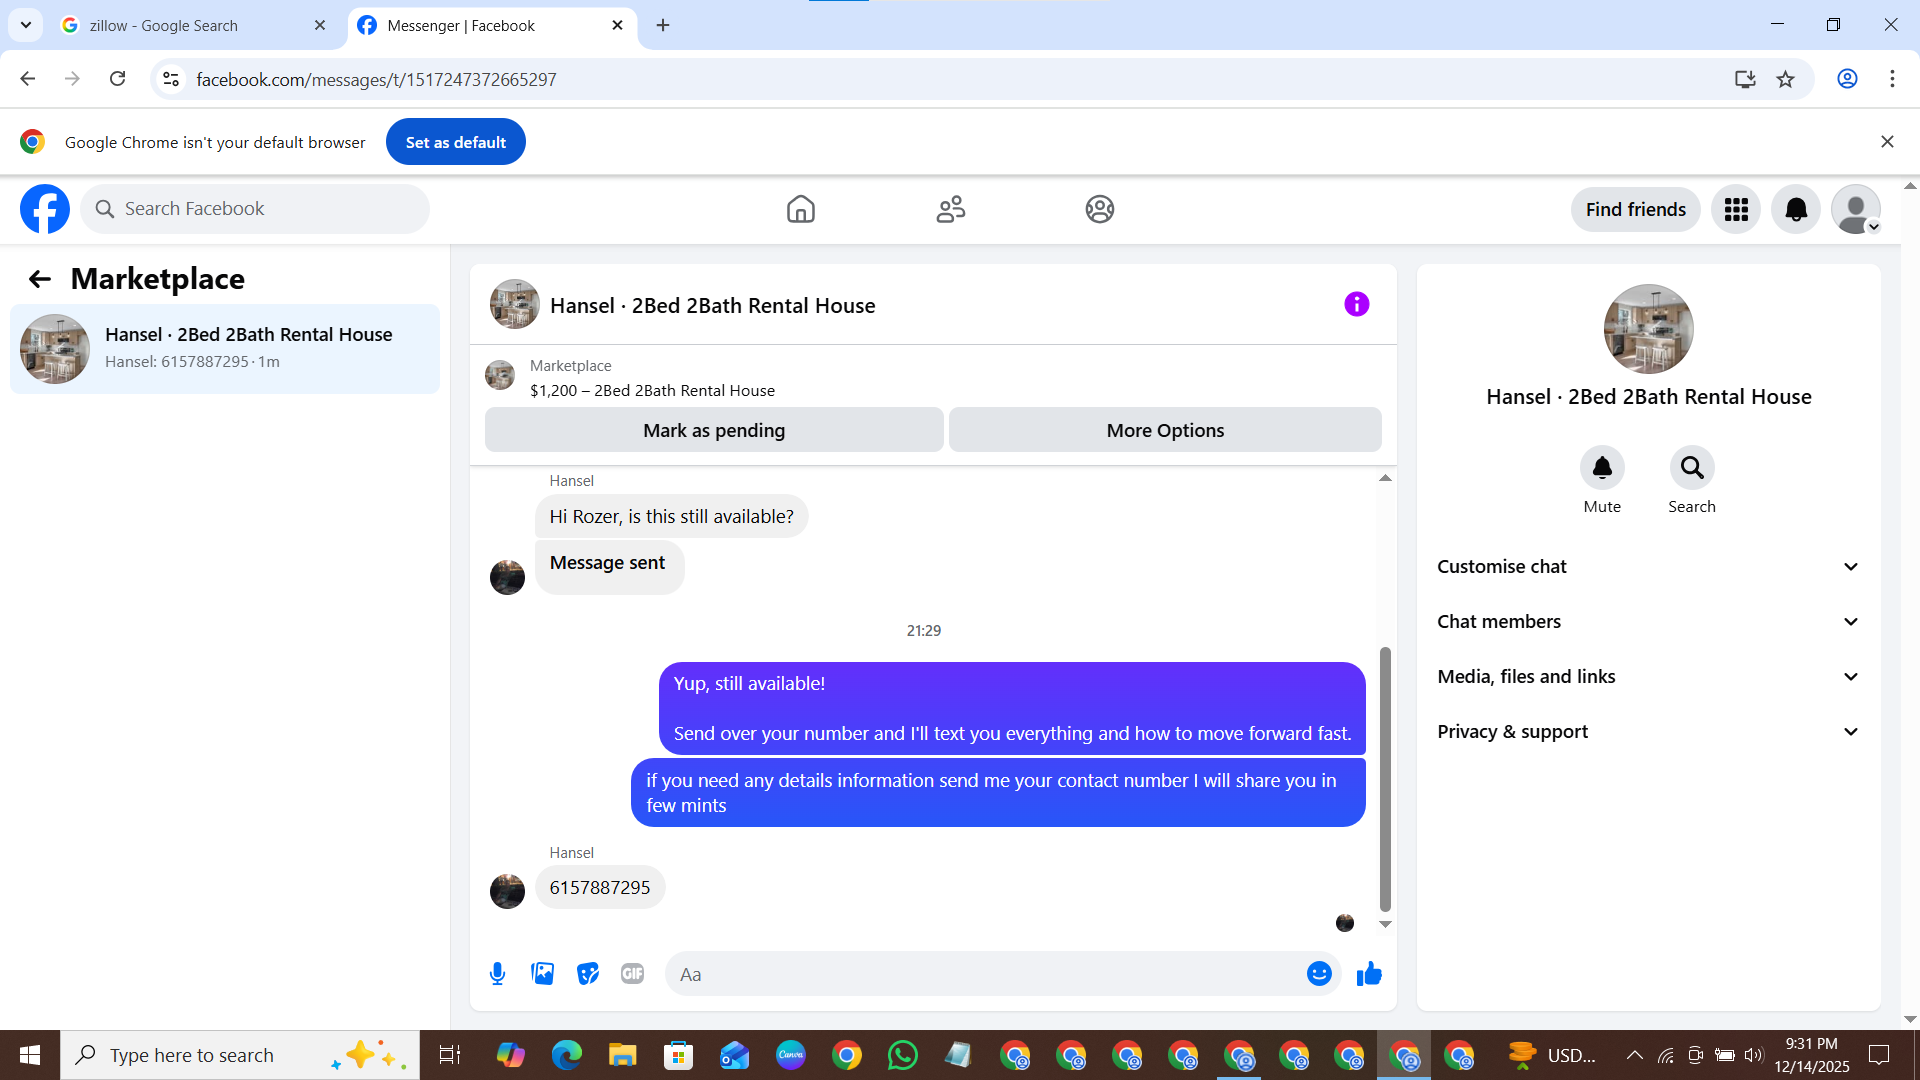Viewport: 1920px width, 1080px height.
Task: Toggle the purple conversation information button
Action: point(1356,304)
